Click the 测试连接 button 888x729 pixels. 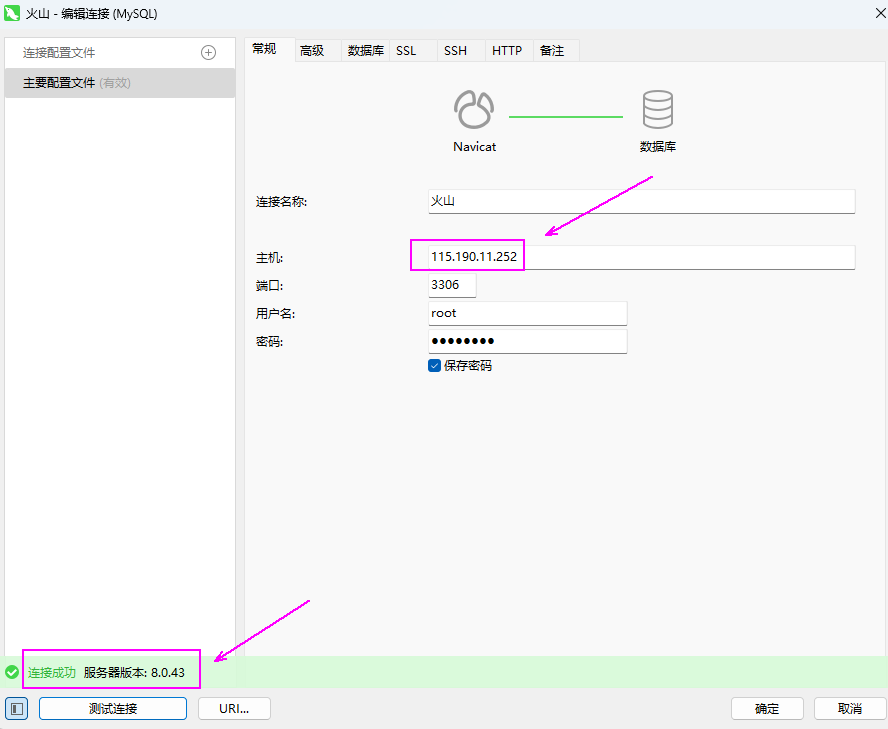113,709
